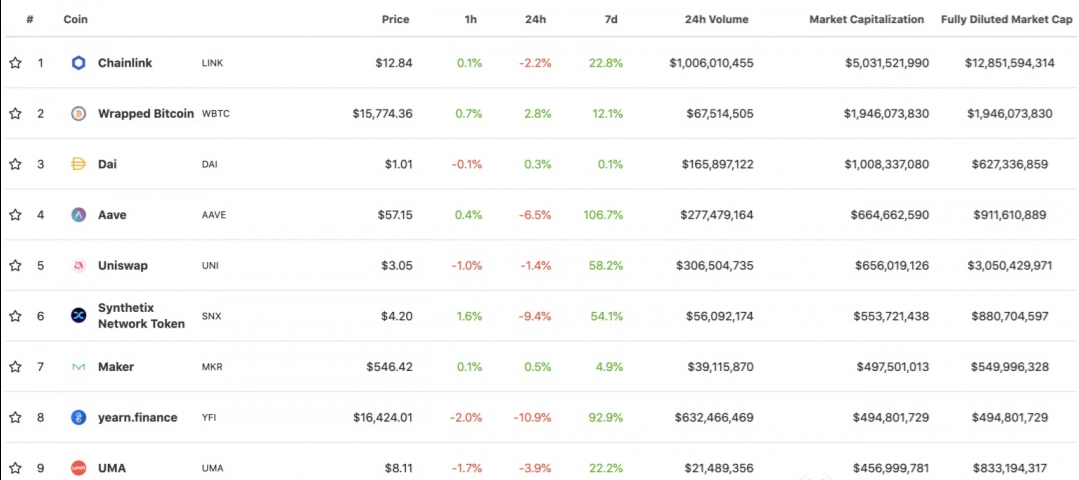Open the Uniswap coin name link
1079x480 pixels.
122,265
